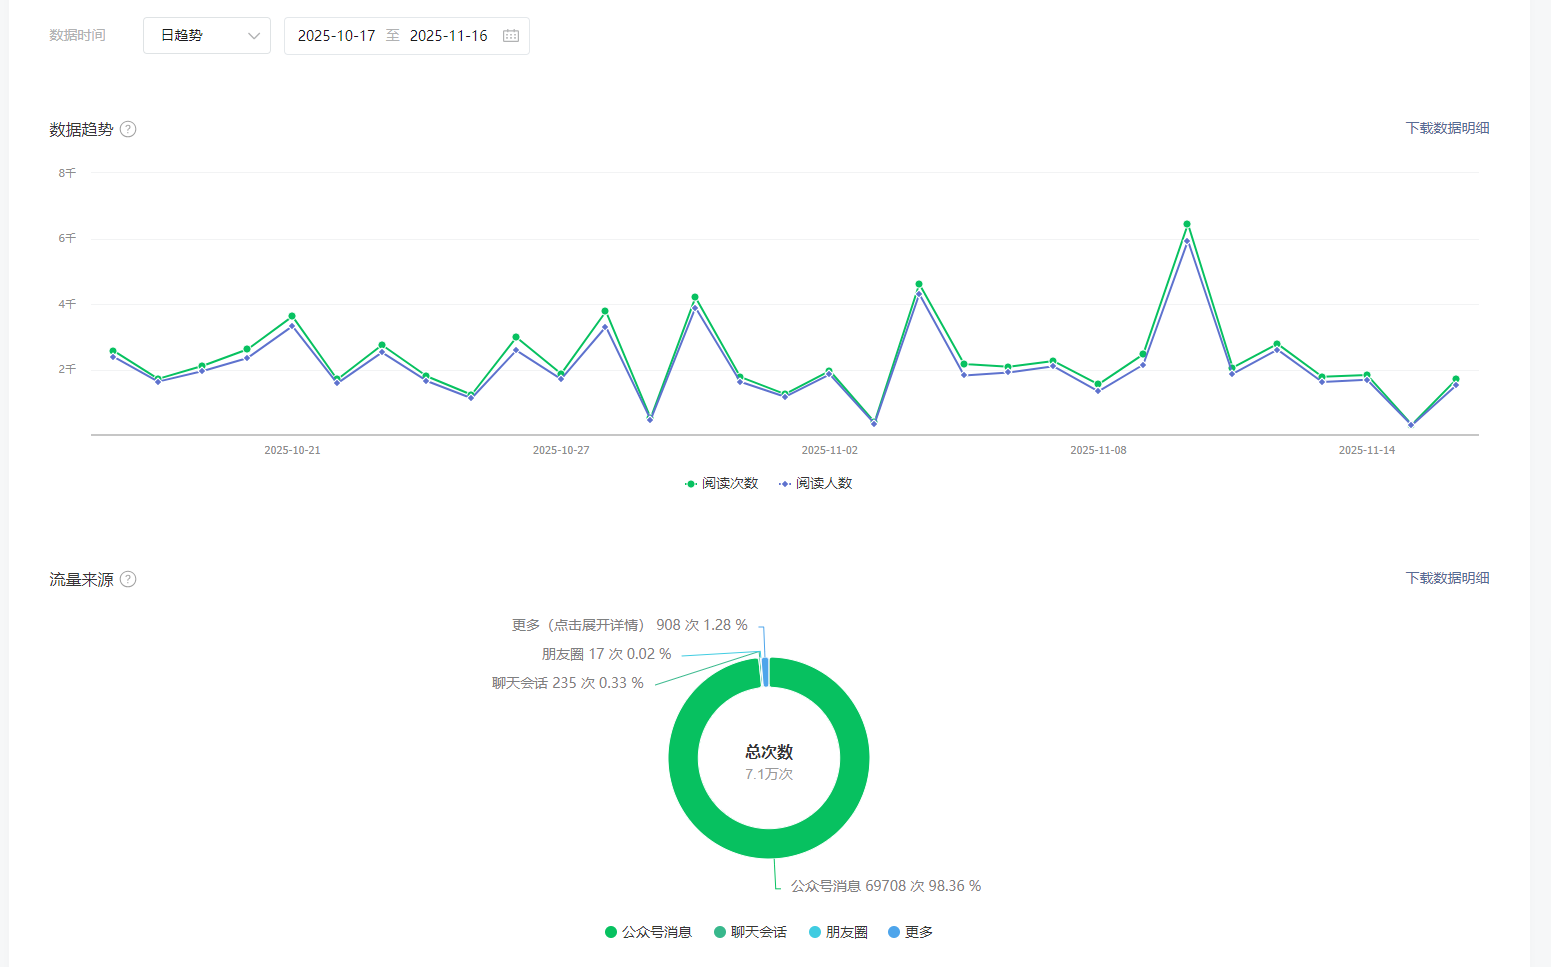Click help icon beside 数据趋势
1551x967 pixels.
pyautogui.click(x=128, y=129)
